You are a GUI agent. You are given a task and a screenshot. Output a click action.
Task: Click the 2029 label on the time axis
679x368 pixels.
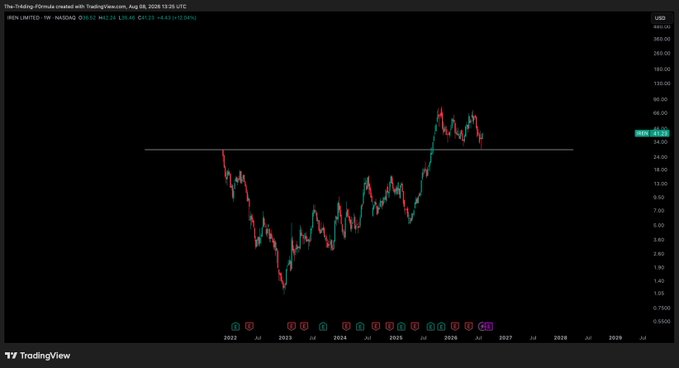[x=615, y=338]
